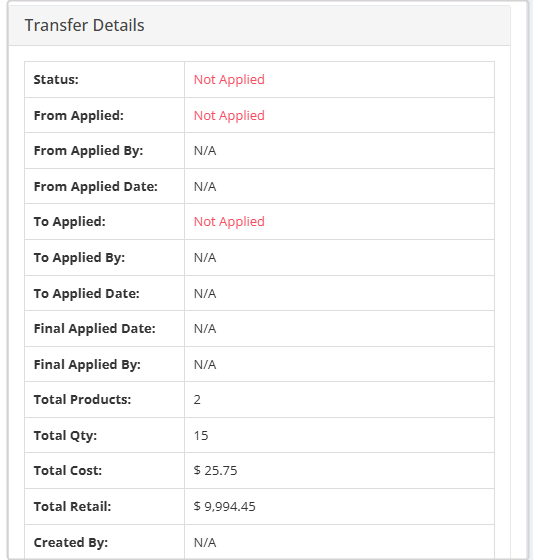Click the Total Qty value 15
The width and height of the screenshot is (533, 560).
click(x=201, y=435)
